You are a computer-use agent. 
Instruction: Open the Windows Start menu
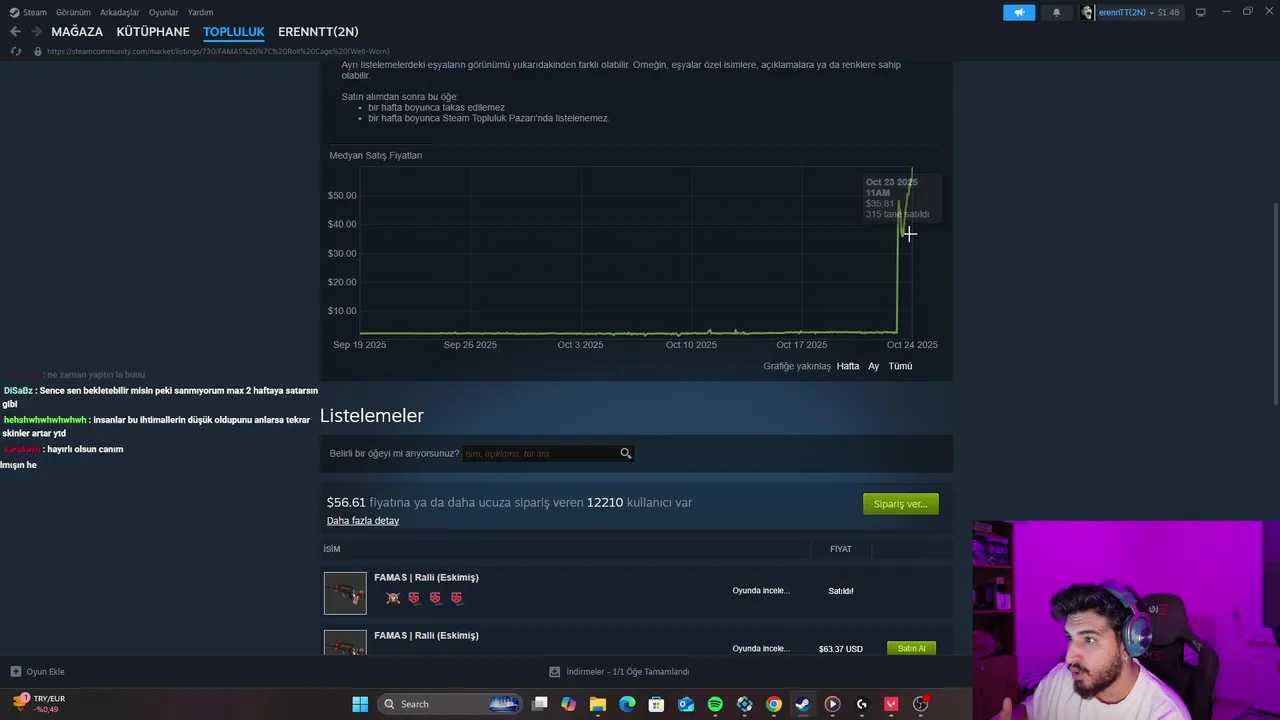360,704
